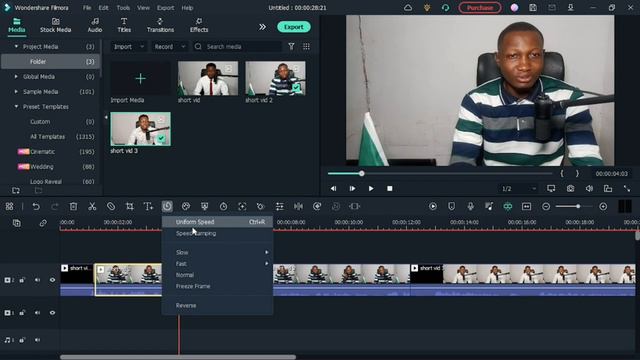Select the short vid 3 thumbnail
Screen dimensions: 640x360
[x=140, y=129]
